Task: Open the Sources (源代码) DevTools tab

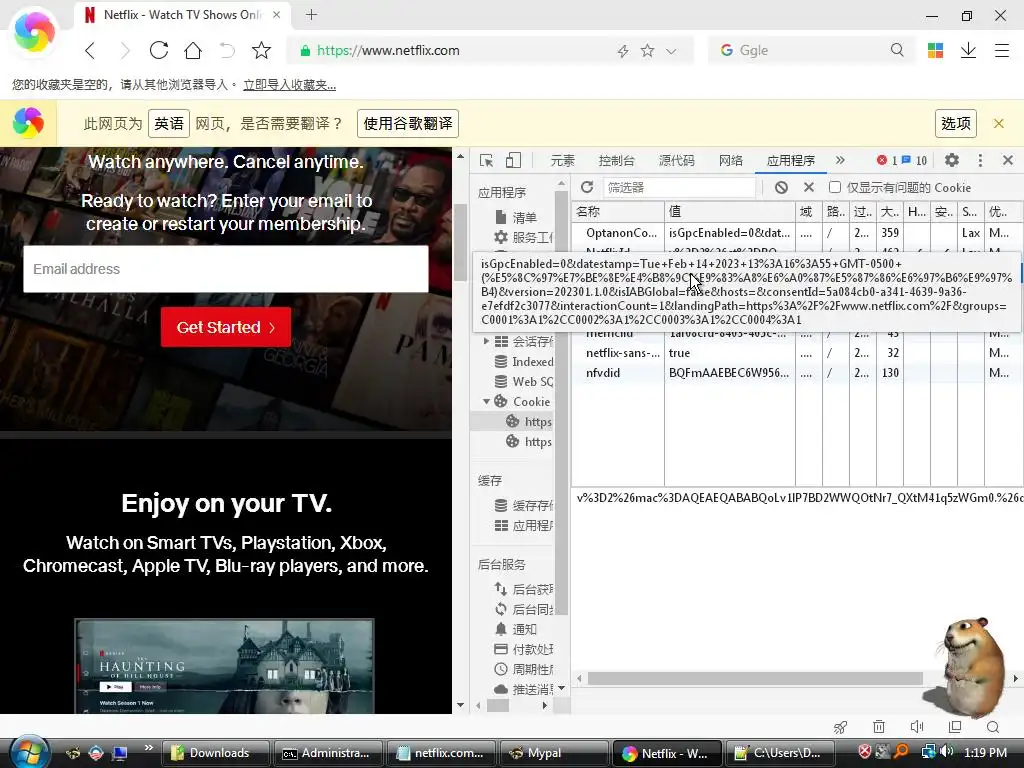Action: coord(677,161)
